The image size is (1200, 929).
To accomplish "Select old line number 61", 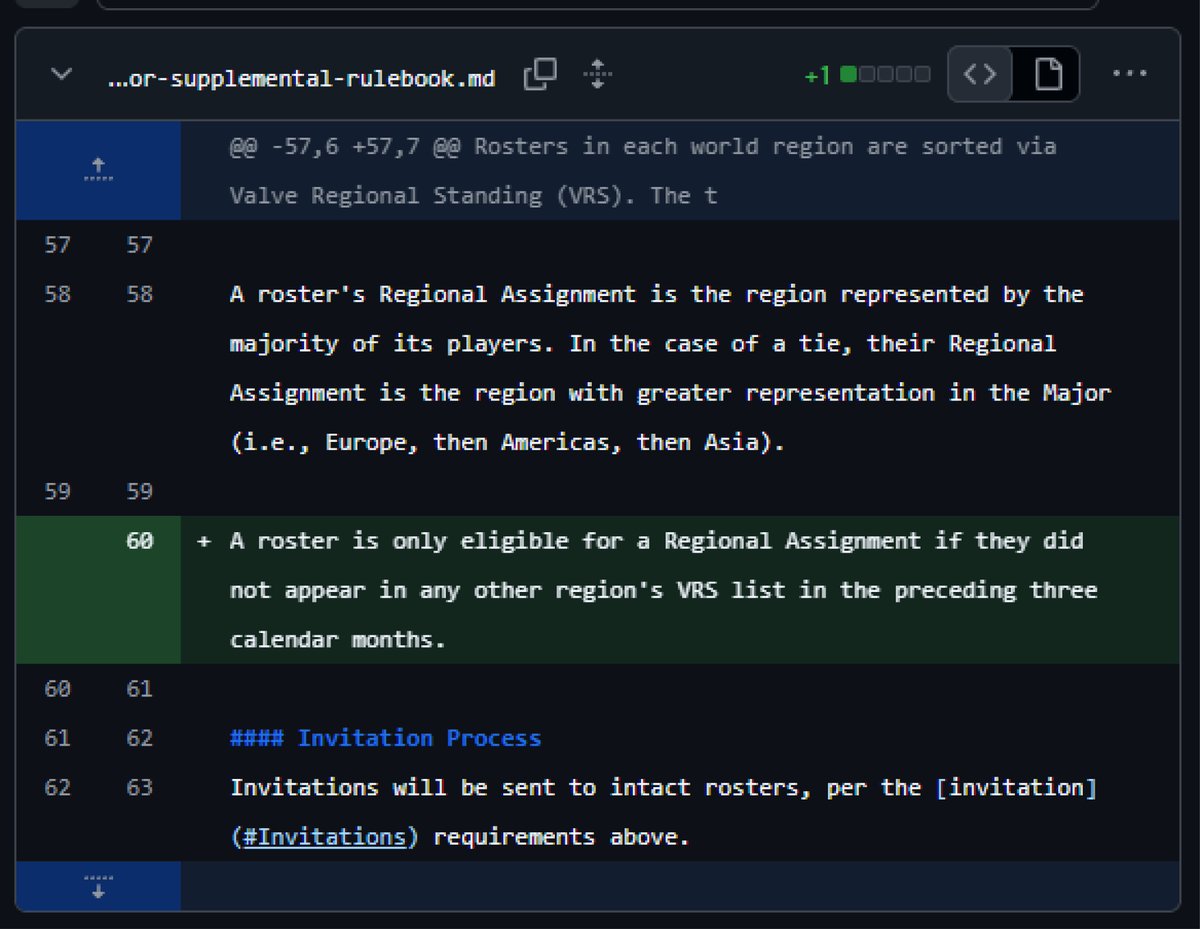I will click(x=57, y=738).
